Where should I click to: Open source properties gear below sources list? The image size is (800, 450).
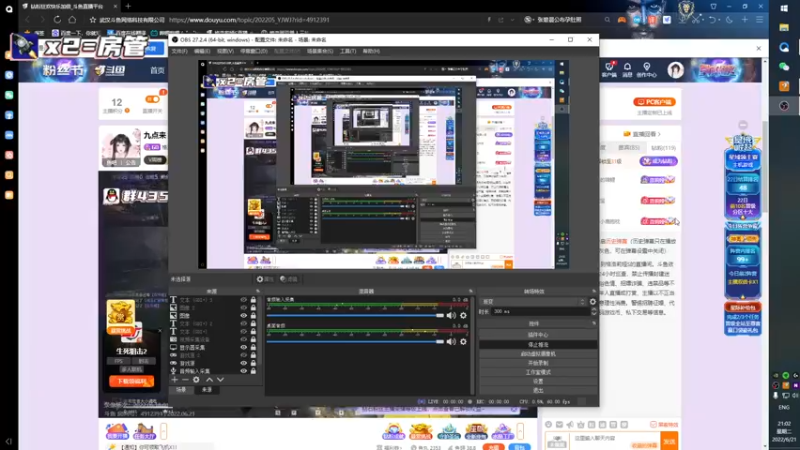coord(196,380)
